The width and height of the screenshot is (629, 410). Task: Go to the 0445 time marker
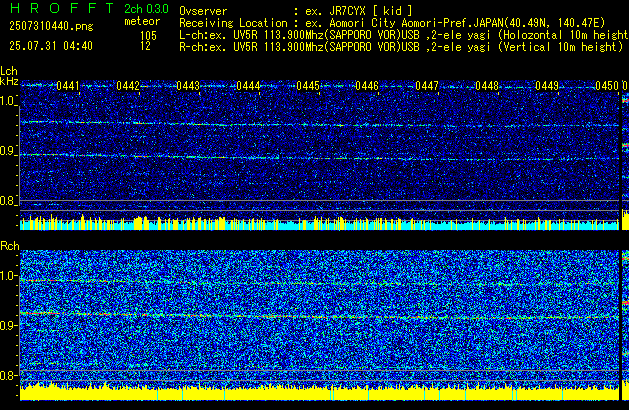[x=308, y=86]
